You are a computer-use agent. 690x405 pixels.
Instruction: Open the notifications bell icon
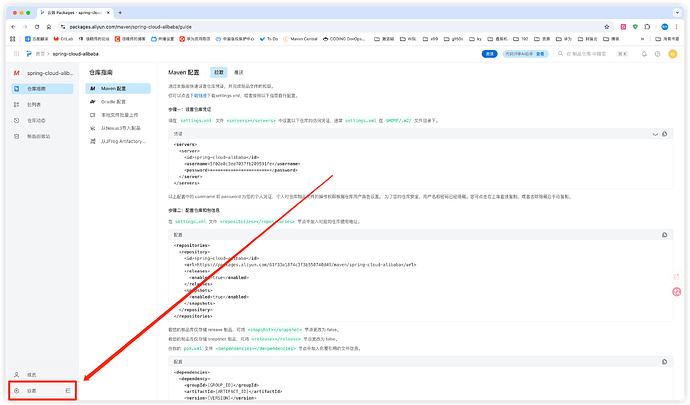click(x=644, y=54)
